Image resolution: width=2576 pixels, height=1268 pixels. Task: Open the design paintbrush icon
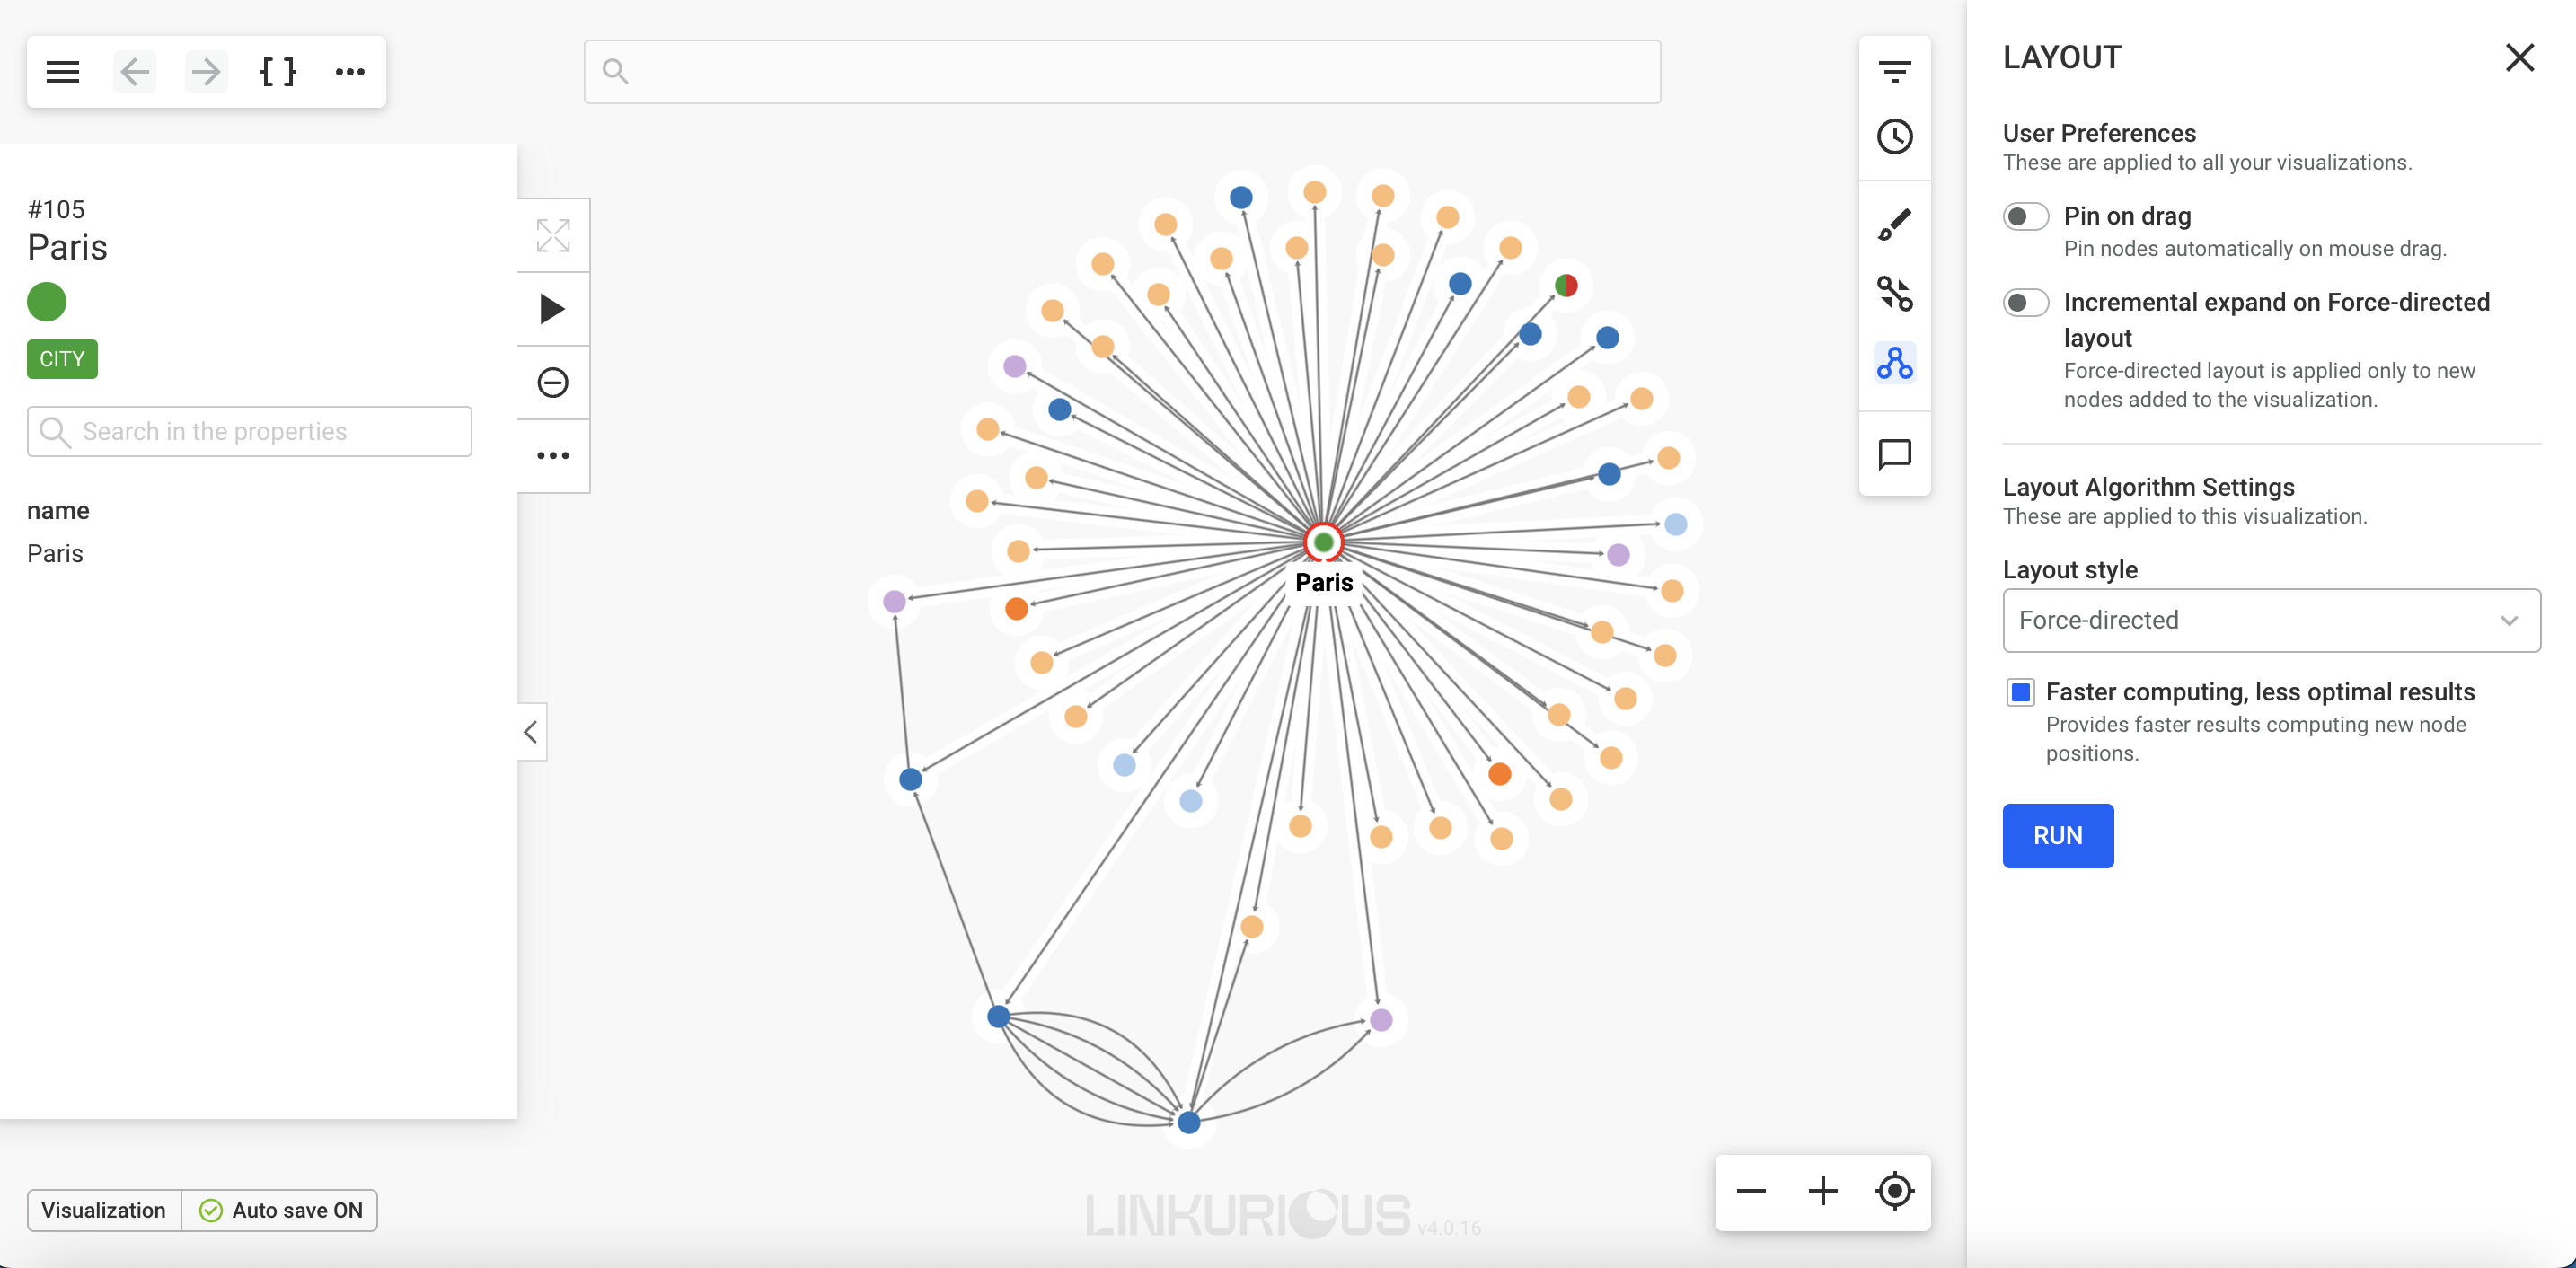pyautogui.click(x=1894, y=224)
